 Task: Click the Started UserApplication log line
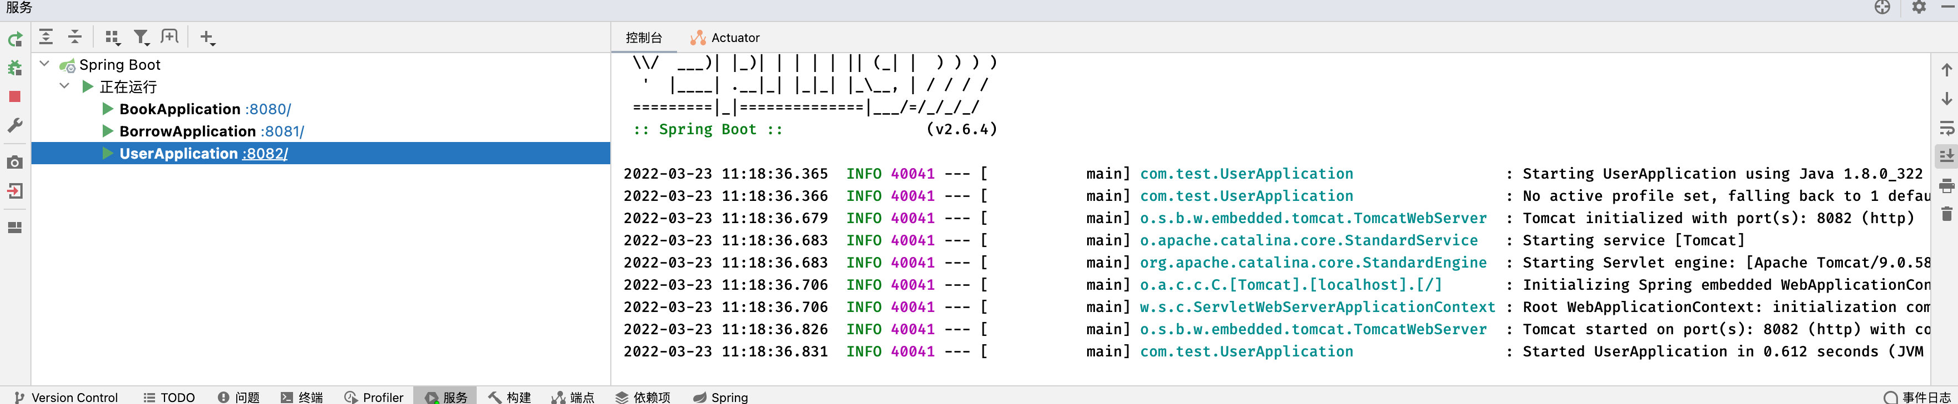coord(1276,352)
